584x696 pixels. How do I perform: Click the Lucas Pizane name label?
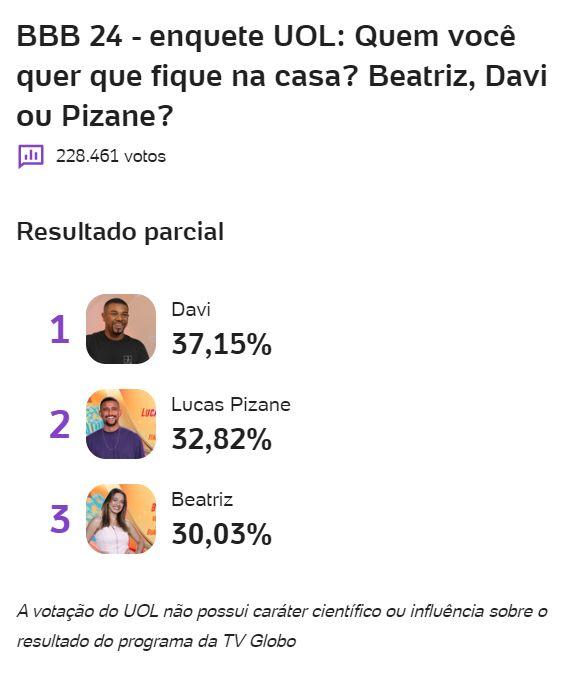pos(231,404)
